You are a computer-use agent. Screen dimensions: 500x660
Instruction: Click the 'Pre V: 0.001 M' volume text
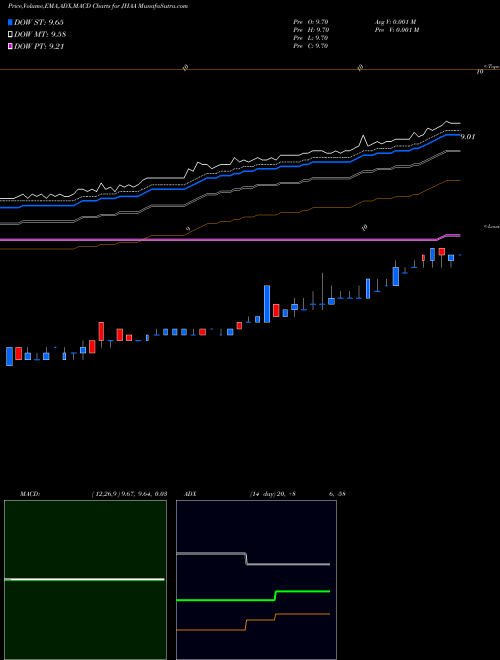tap(396, 30)
